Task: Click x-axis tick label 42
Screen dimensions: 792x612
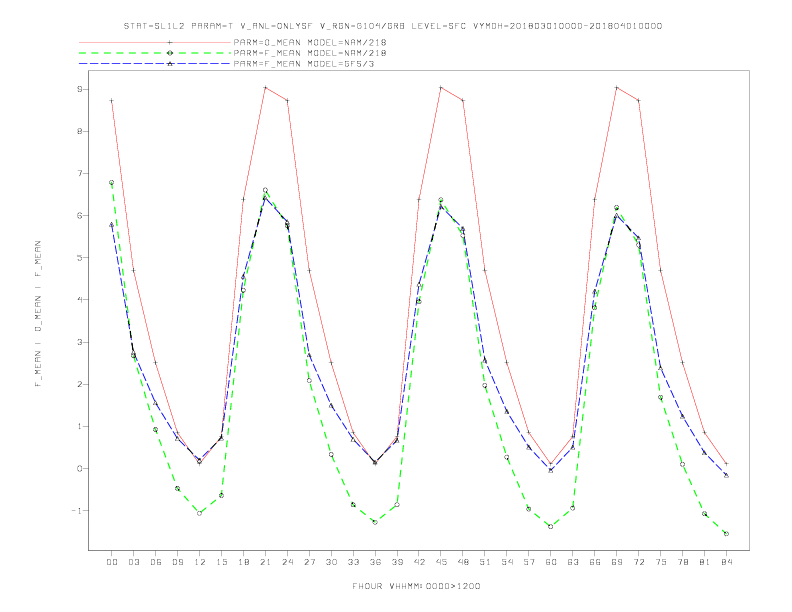Action: coord(419,562)
